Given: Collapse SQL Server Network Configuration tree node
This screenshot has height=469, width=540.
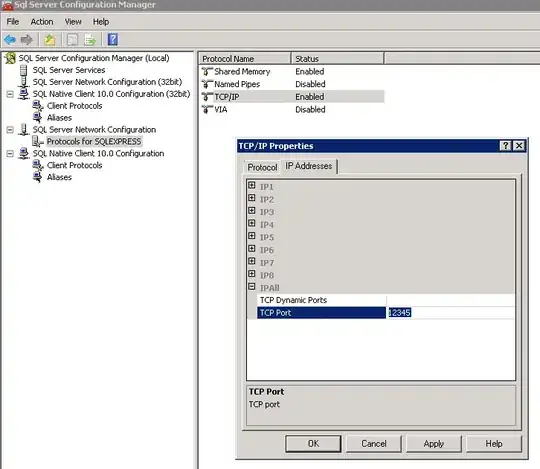Looking at the screenshot, I should 10,130.
